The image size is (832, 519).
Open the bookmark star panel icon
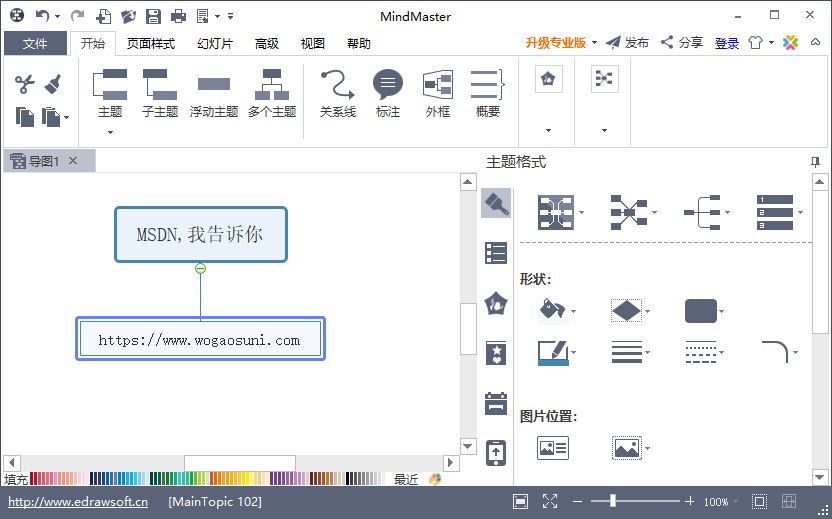click(x=496, y=353)
